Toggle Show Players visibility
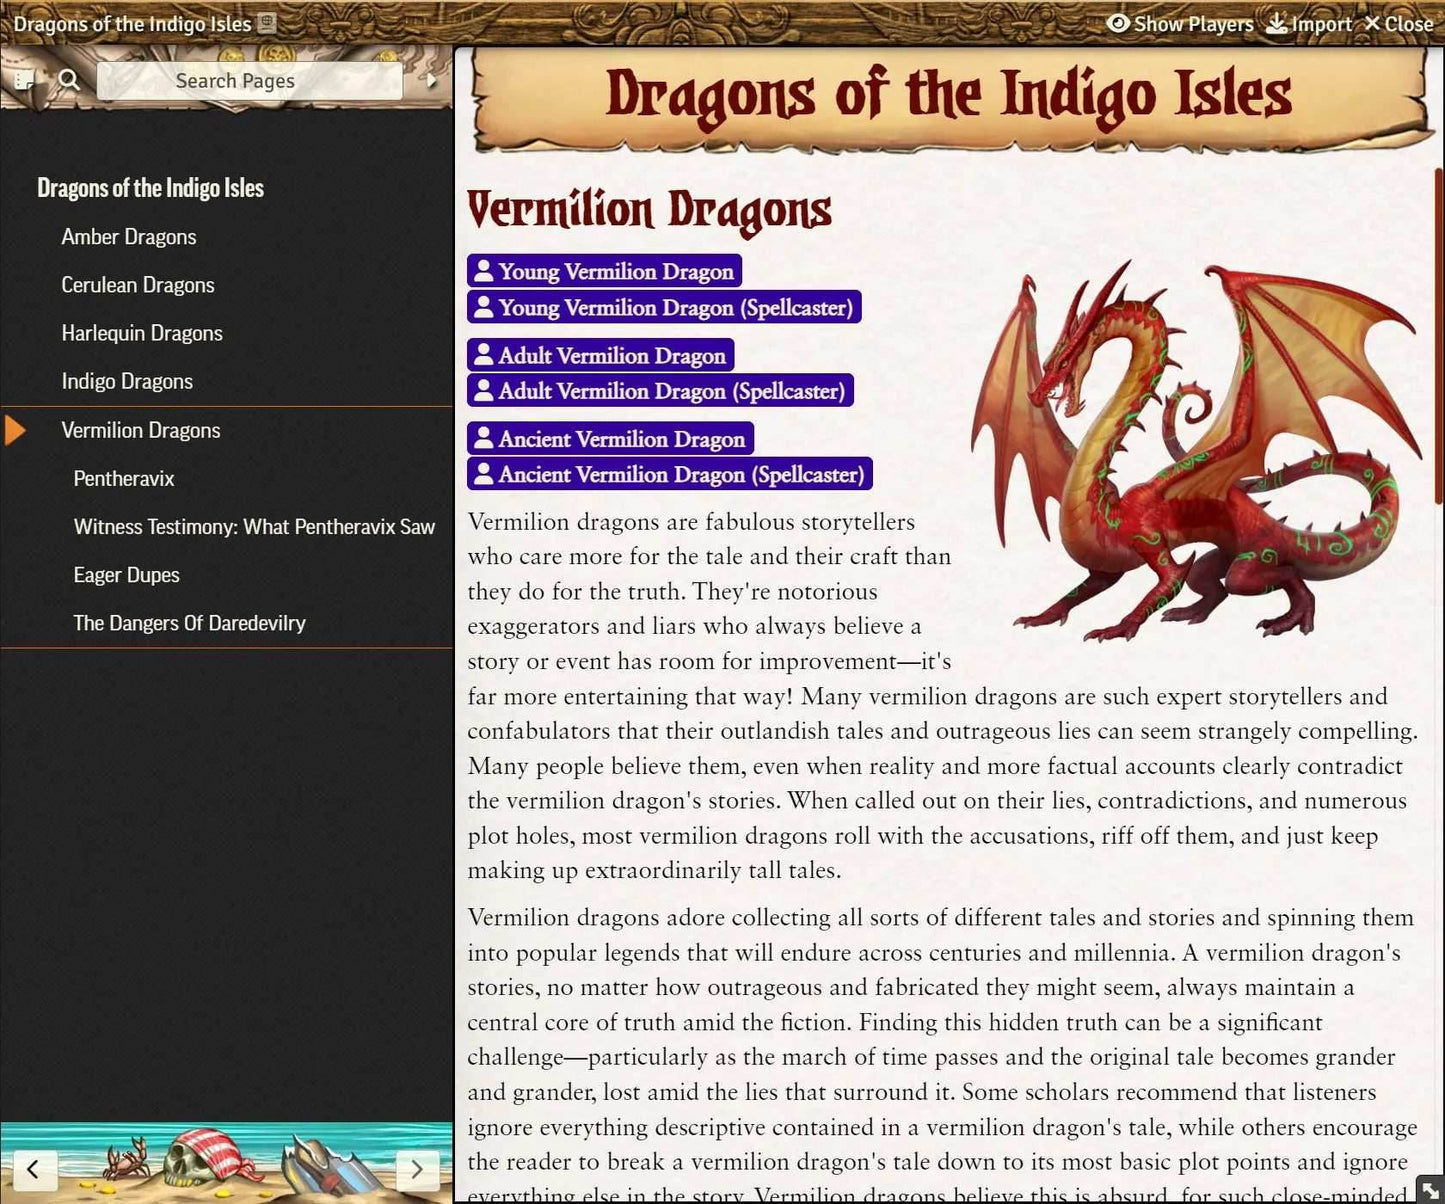This screenshot has width=1445, height=1204. [1181, 23]
